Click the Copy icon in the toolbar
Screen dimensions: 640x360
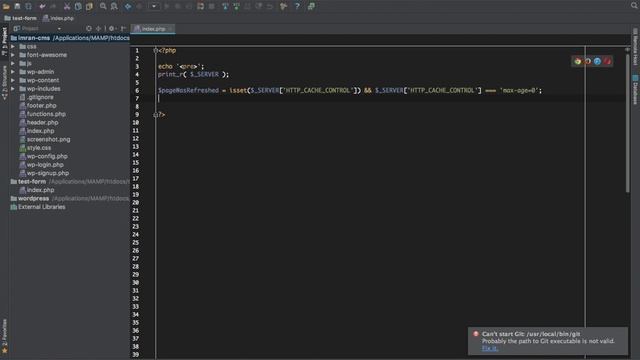(x=78, y=6)
